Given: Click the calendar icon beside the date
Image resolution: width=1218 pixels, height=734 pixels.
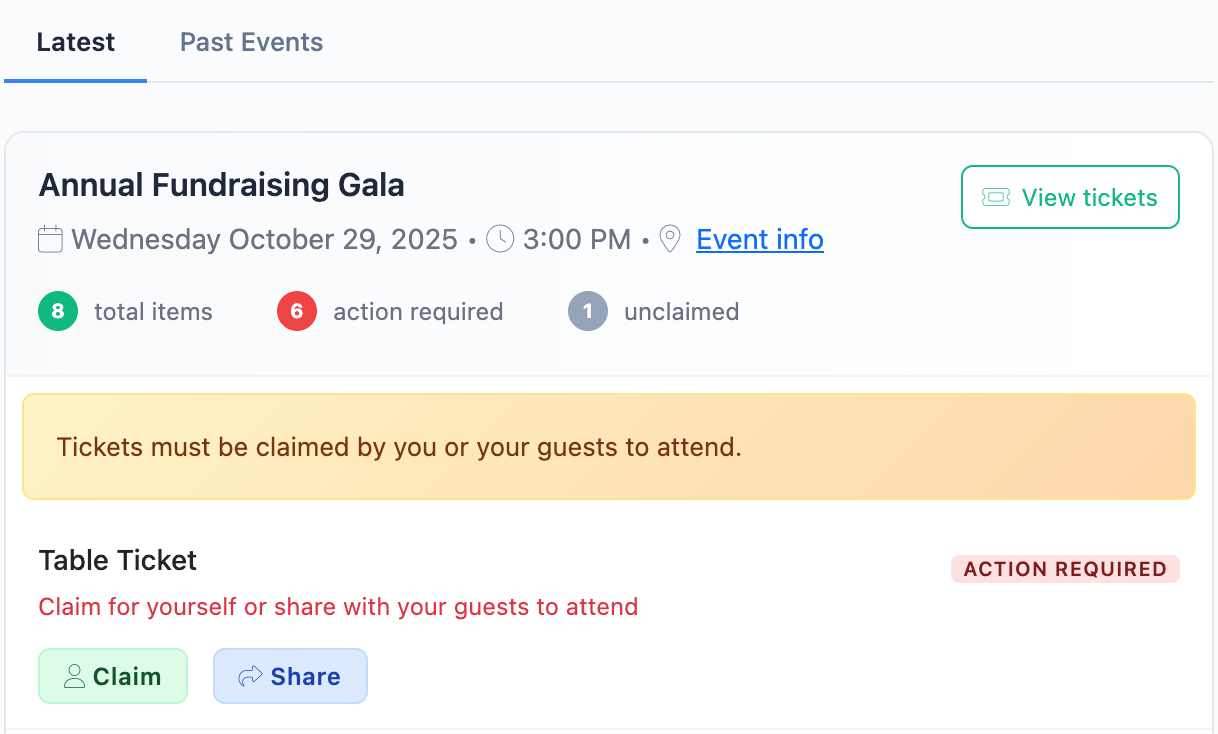Looking at the screenshot, I should tap(50, 240).
